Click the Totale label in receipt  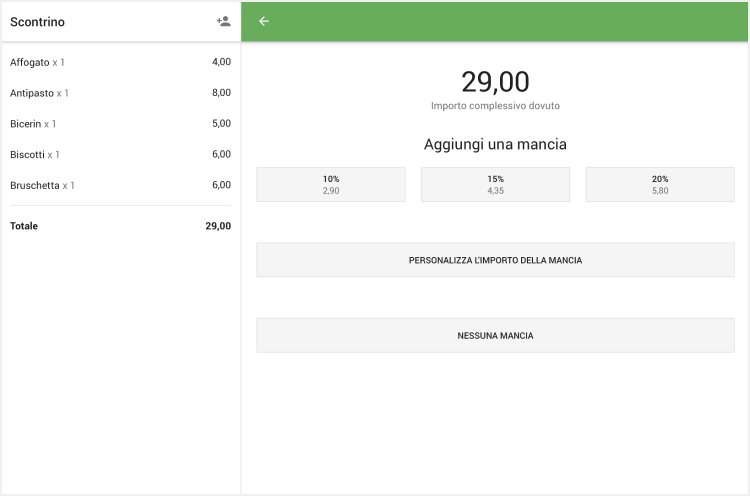[x=24, y=226]
